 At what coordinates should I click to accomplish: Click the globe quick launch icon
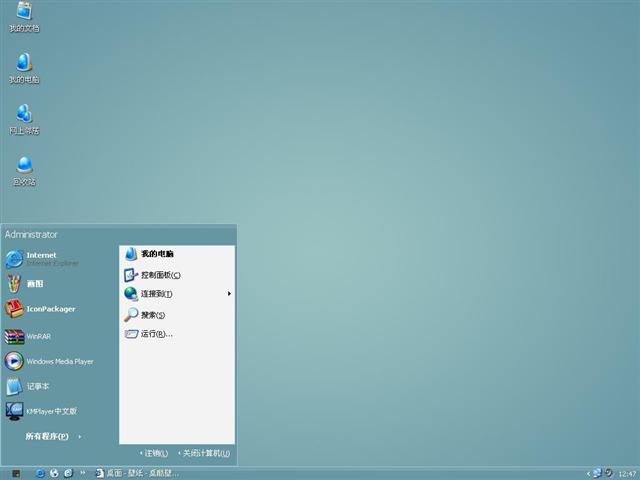54,473
